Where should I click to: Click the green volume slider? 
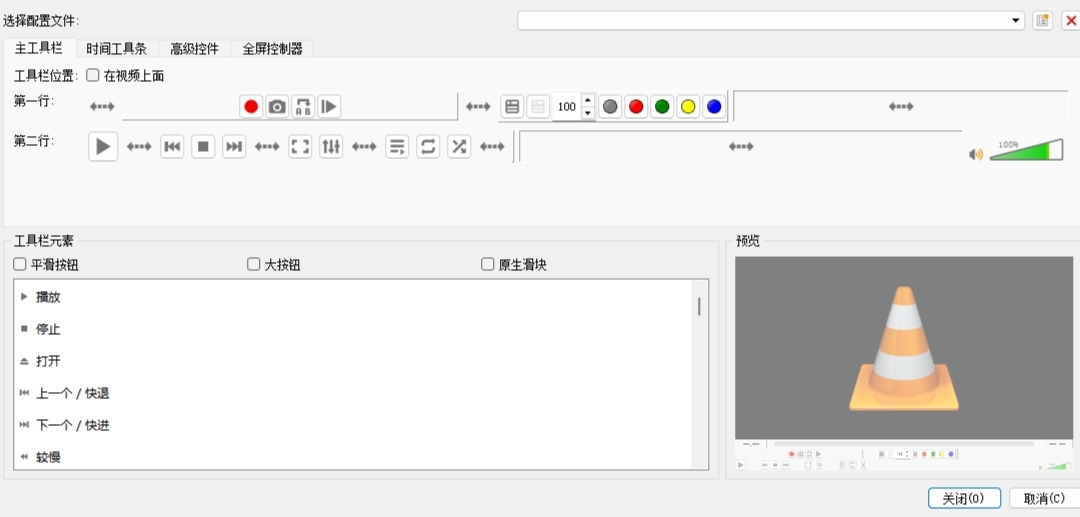(x=1026, y=150)
